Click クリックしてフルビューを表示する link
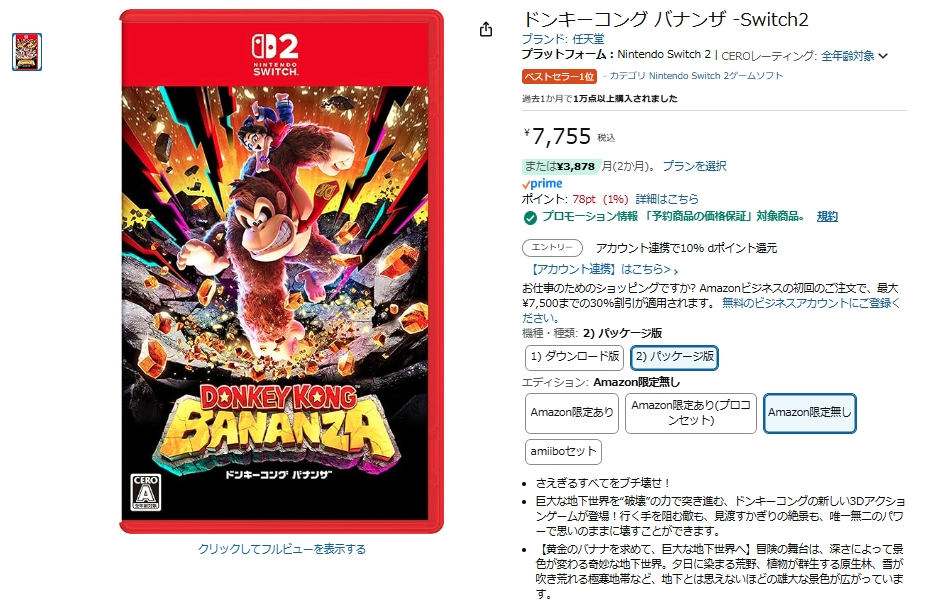925x601 pixels. (x=281, y=549)
